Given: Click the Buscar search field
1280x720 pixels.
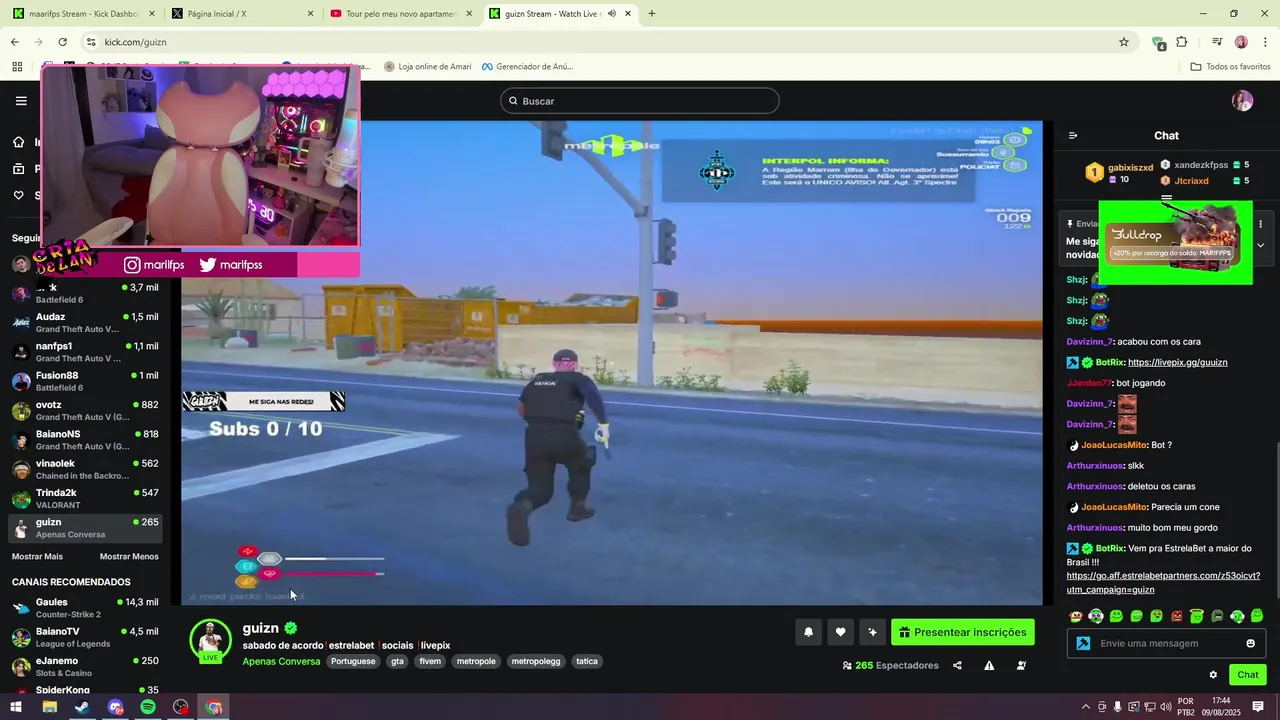Looking at the screenshot, I should click(x=640, y=101).
